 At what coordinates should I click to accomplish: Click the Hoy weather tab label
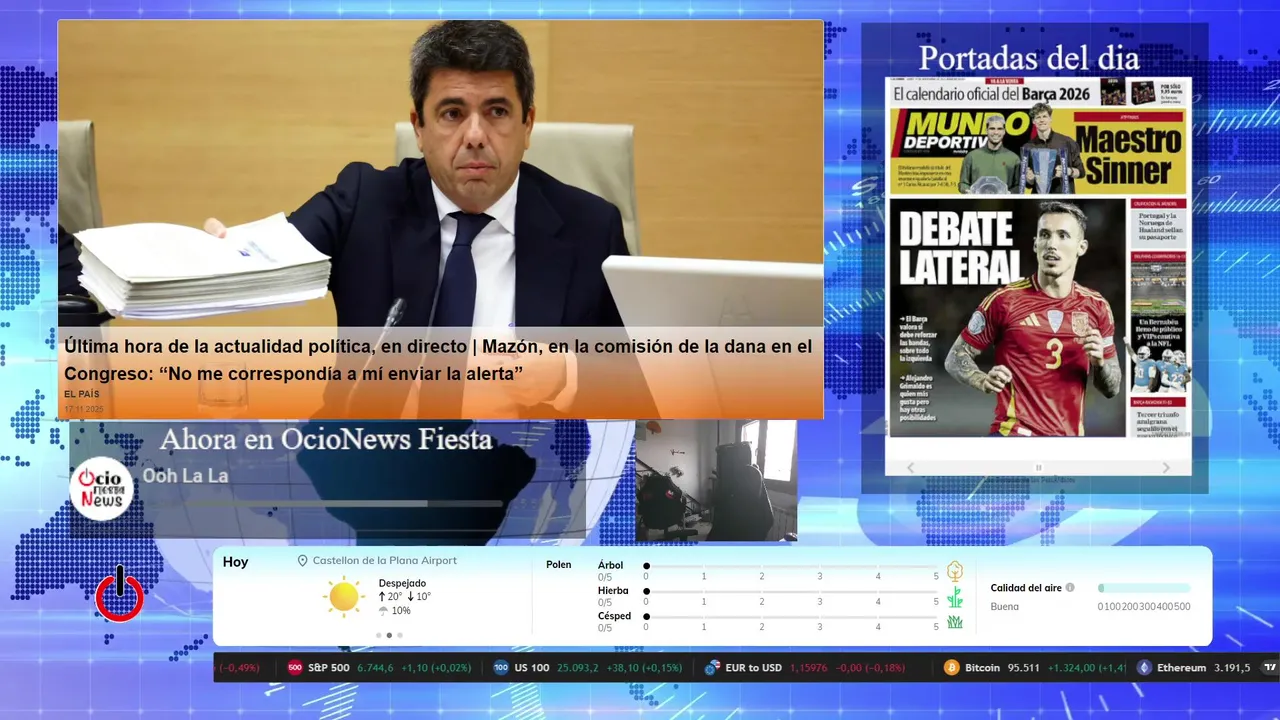[x=236, y=562]
